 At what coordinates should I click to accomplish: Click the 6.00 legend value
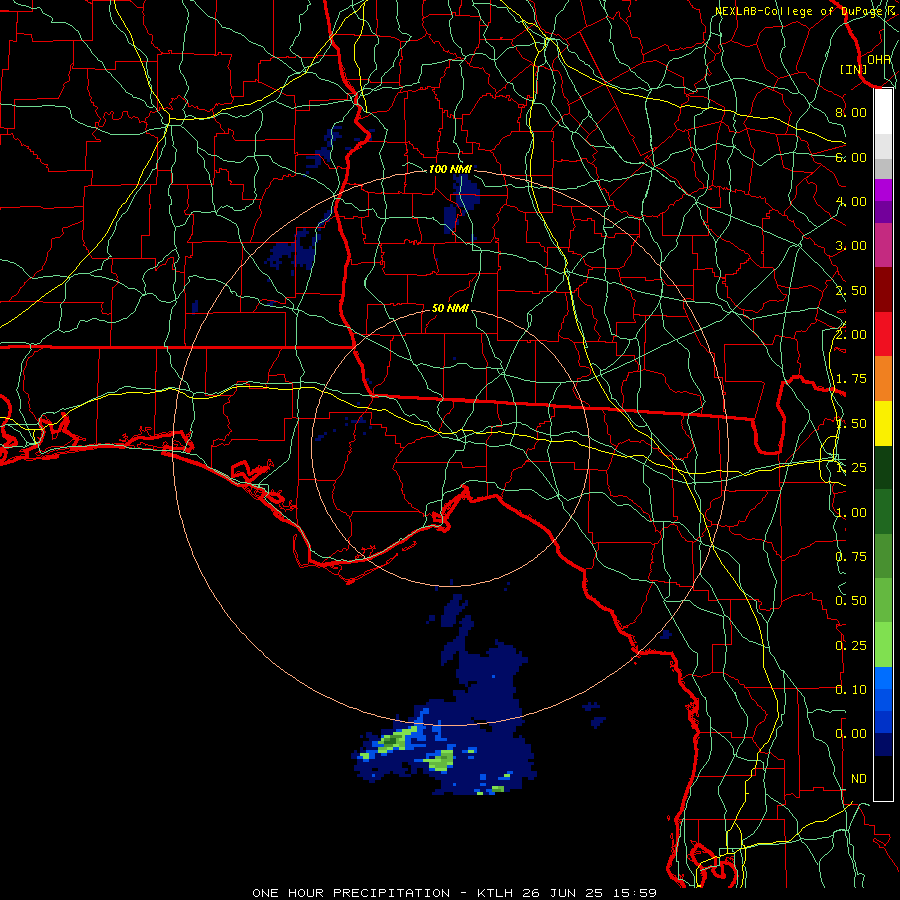coord(851,157)
